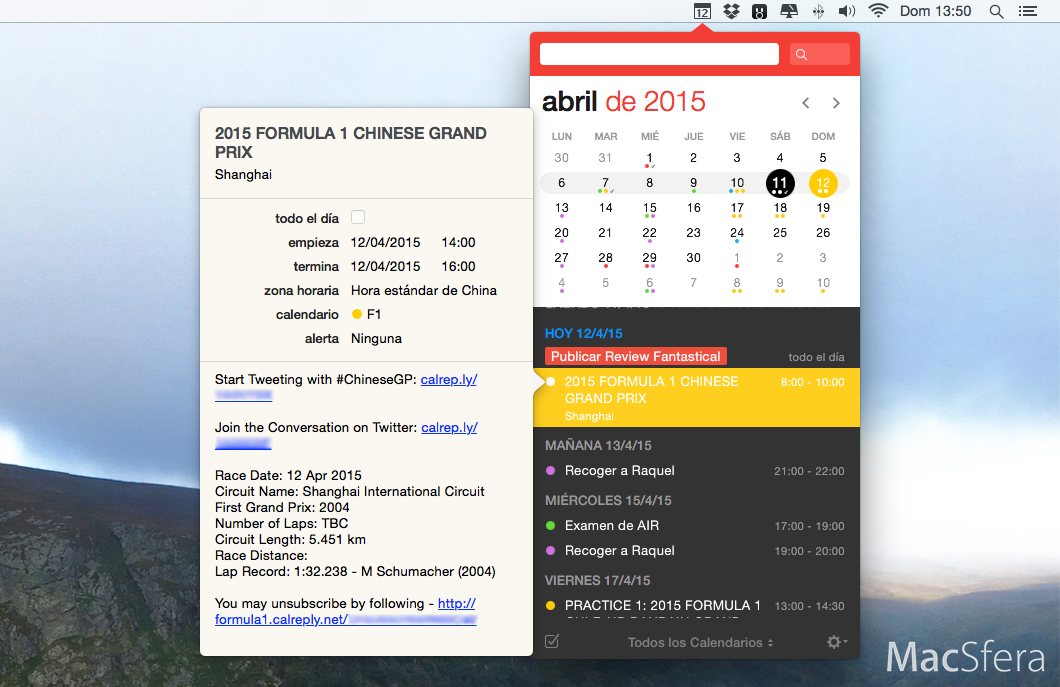The width and height of the screenshot is (1060, 687).
Task: Go to next month arrow
Action: coord(836,103)
